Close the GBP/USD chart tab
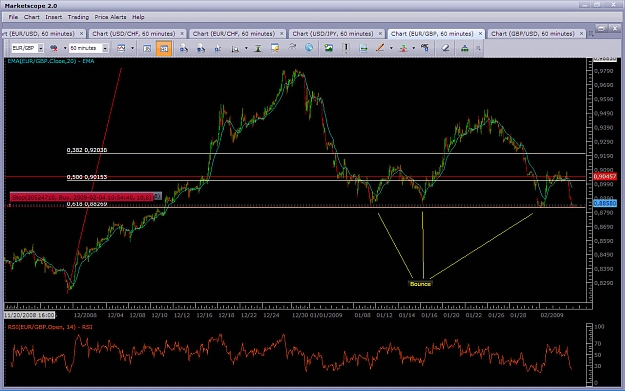Viewport: 625px width, 391px height. (x=581, y=34)
